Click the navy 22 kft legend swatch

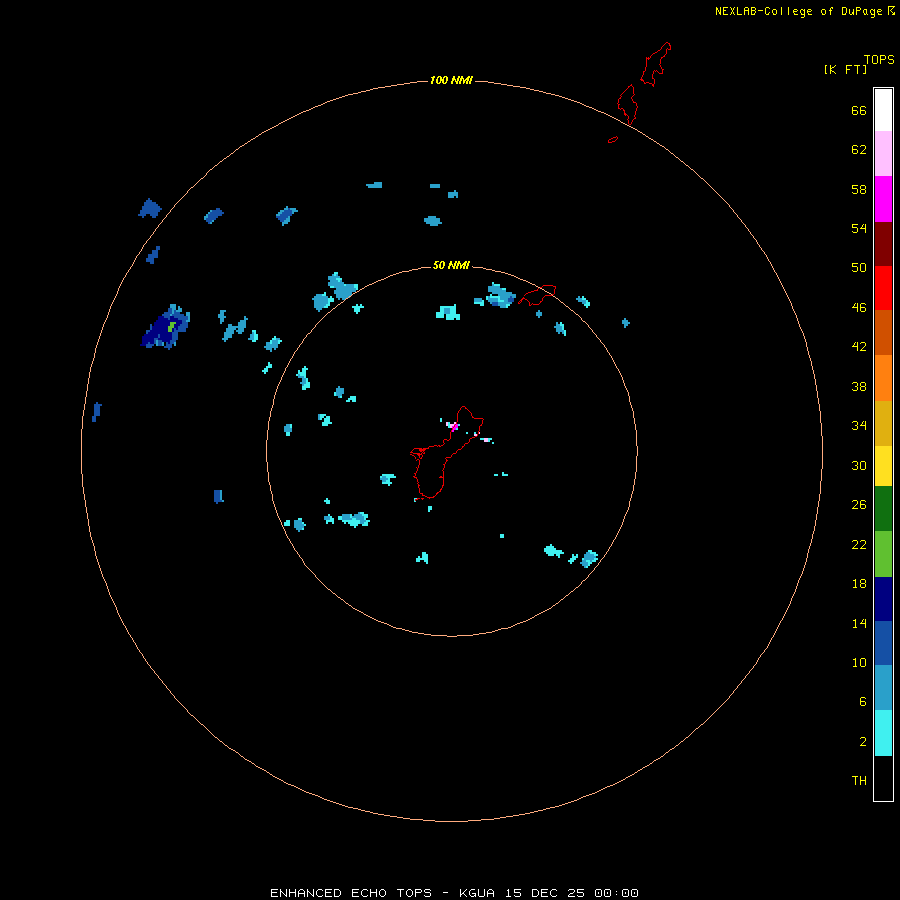tap(883, 599)
